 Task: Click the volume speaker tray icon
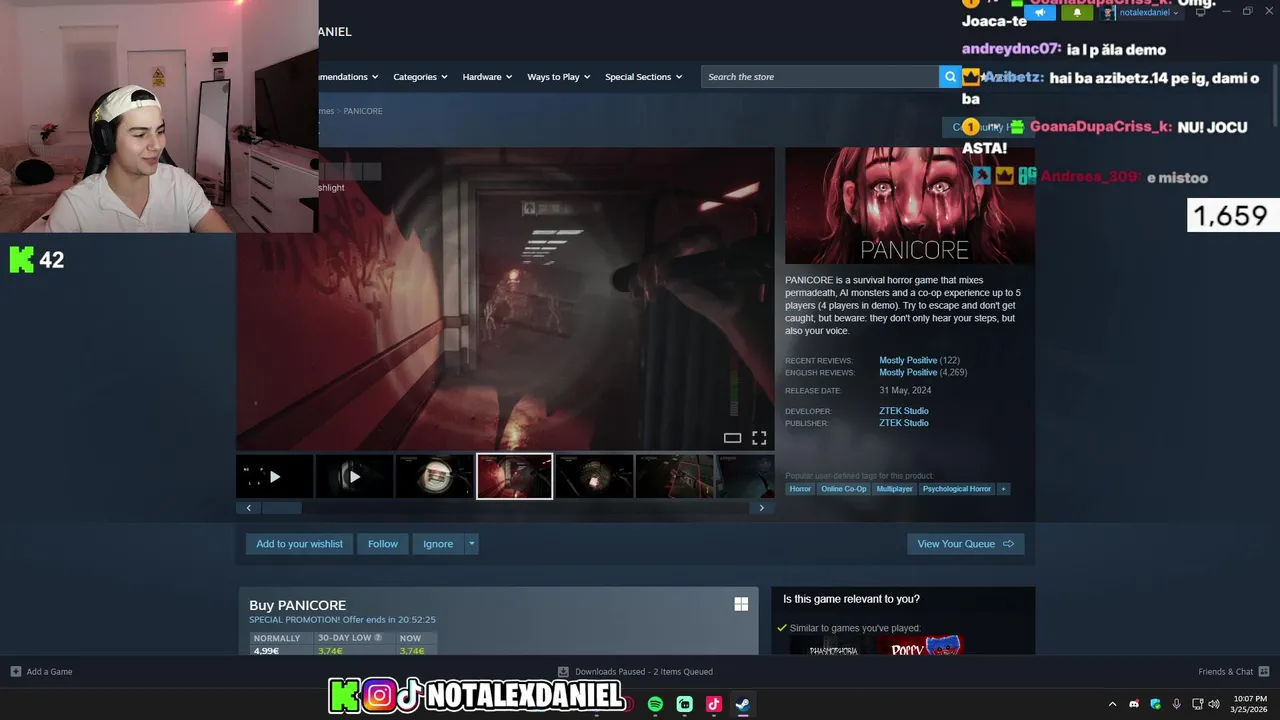click(x=1214, y=704)
